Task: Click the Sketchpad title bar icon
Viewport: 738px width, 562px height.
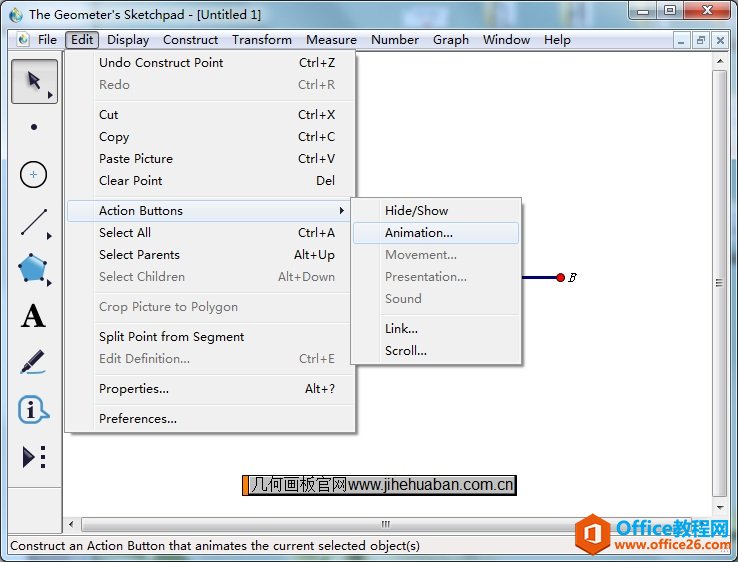Action: 16,15
